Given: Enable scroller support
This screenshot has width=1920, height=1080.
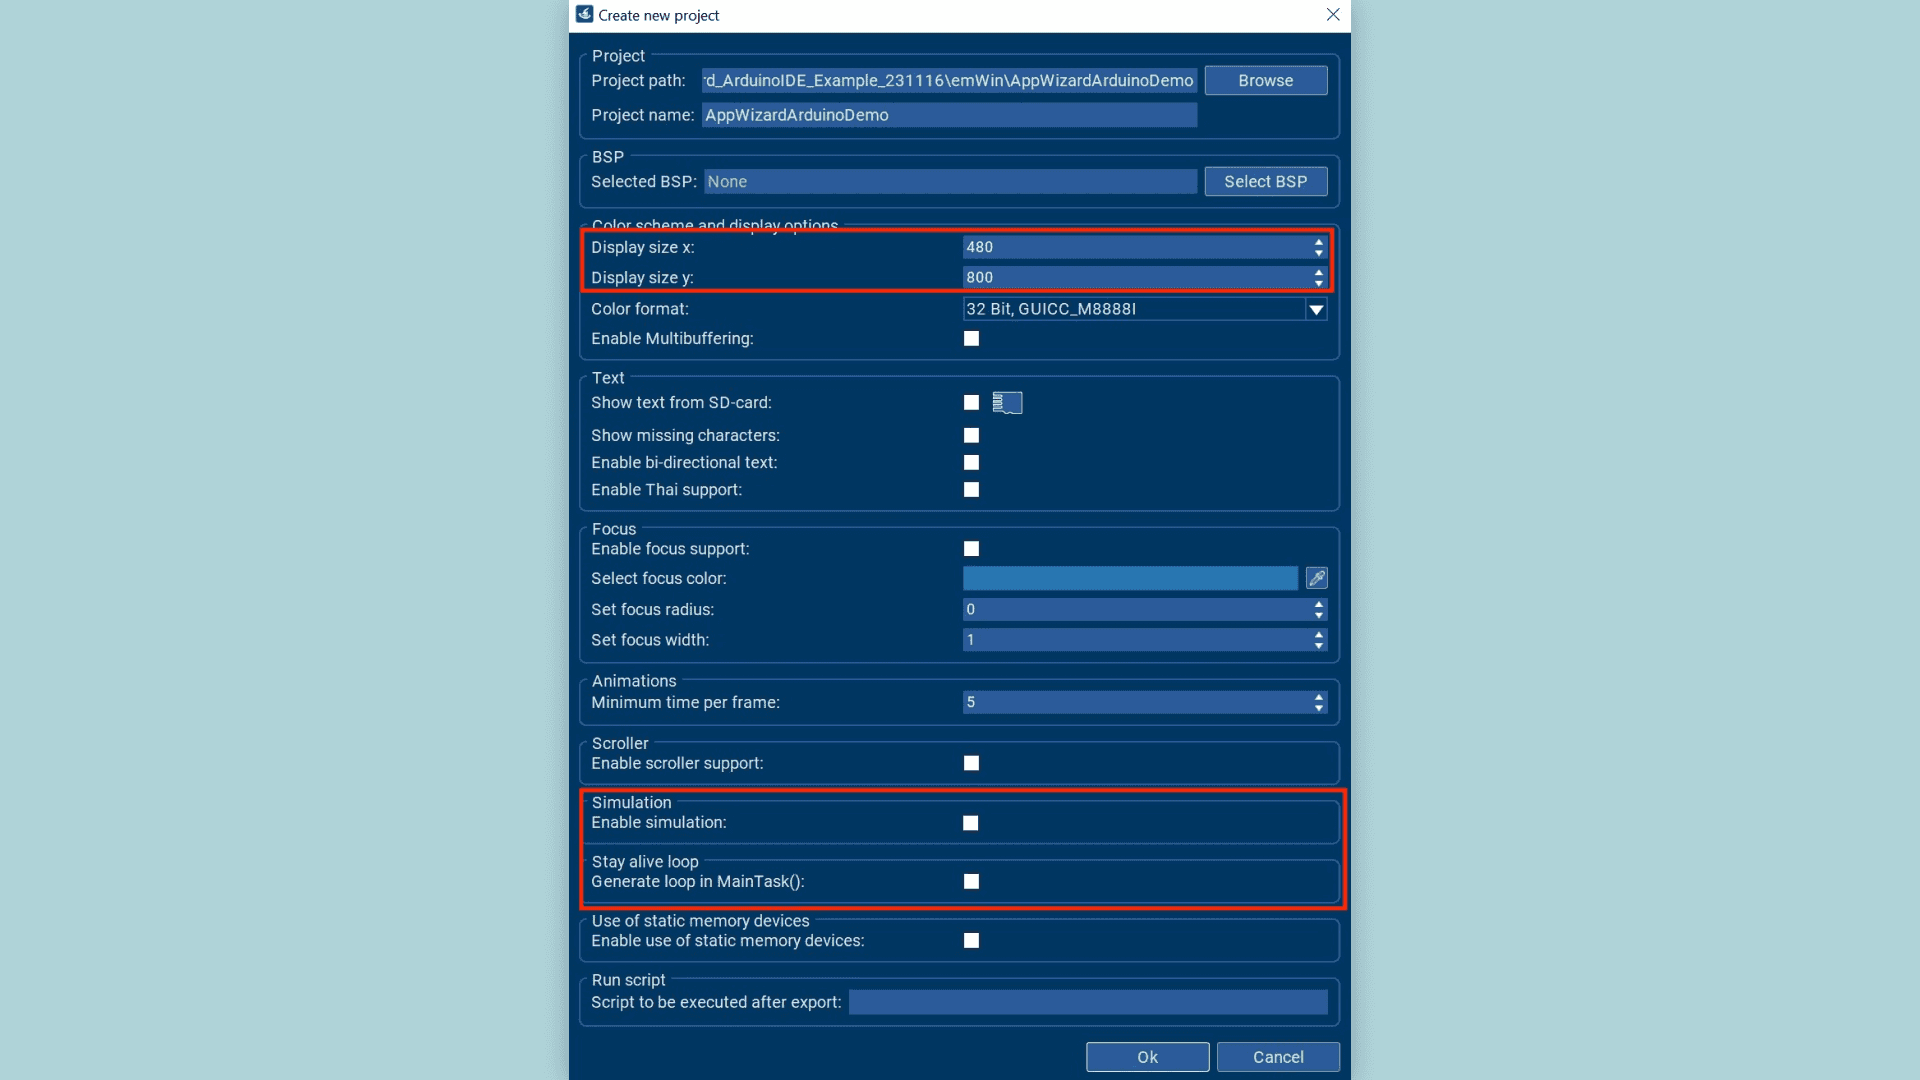Looking at the screenshot, I should click(x=971, y=763).
